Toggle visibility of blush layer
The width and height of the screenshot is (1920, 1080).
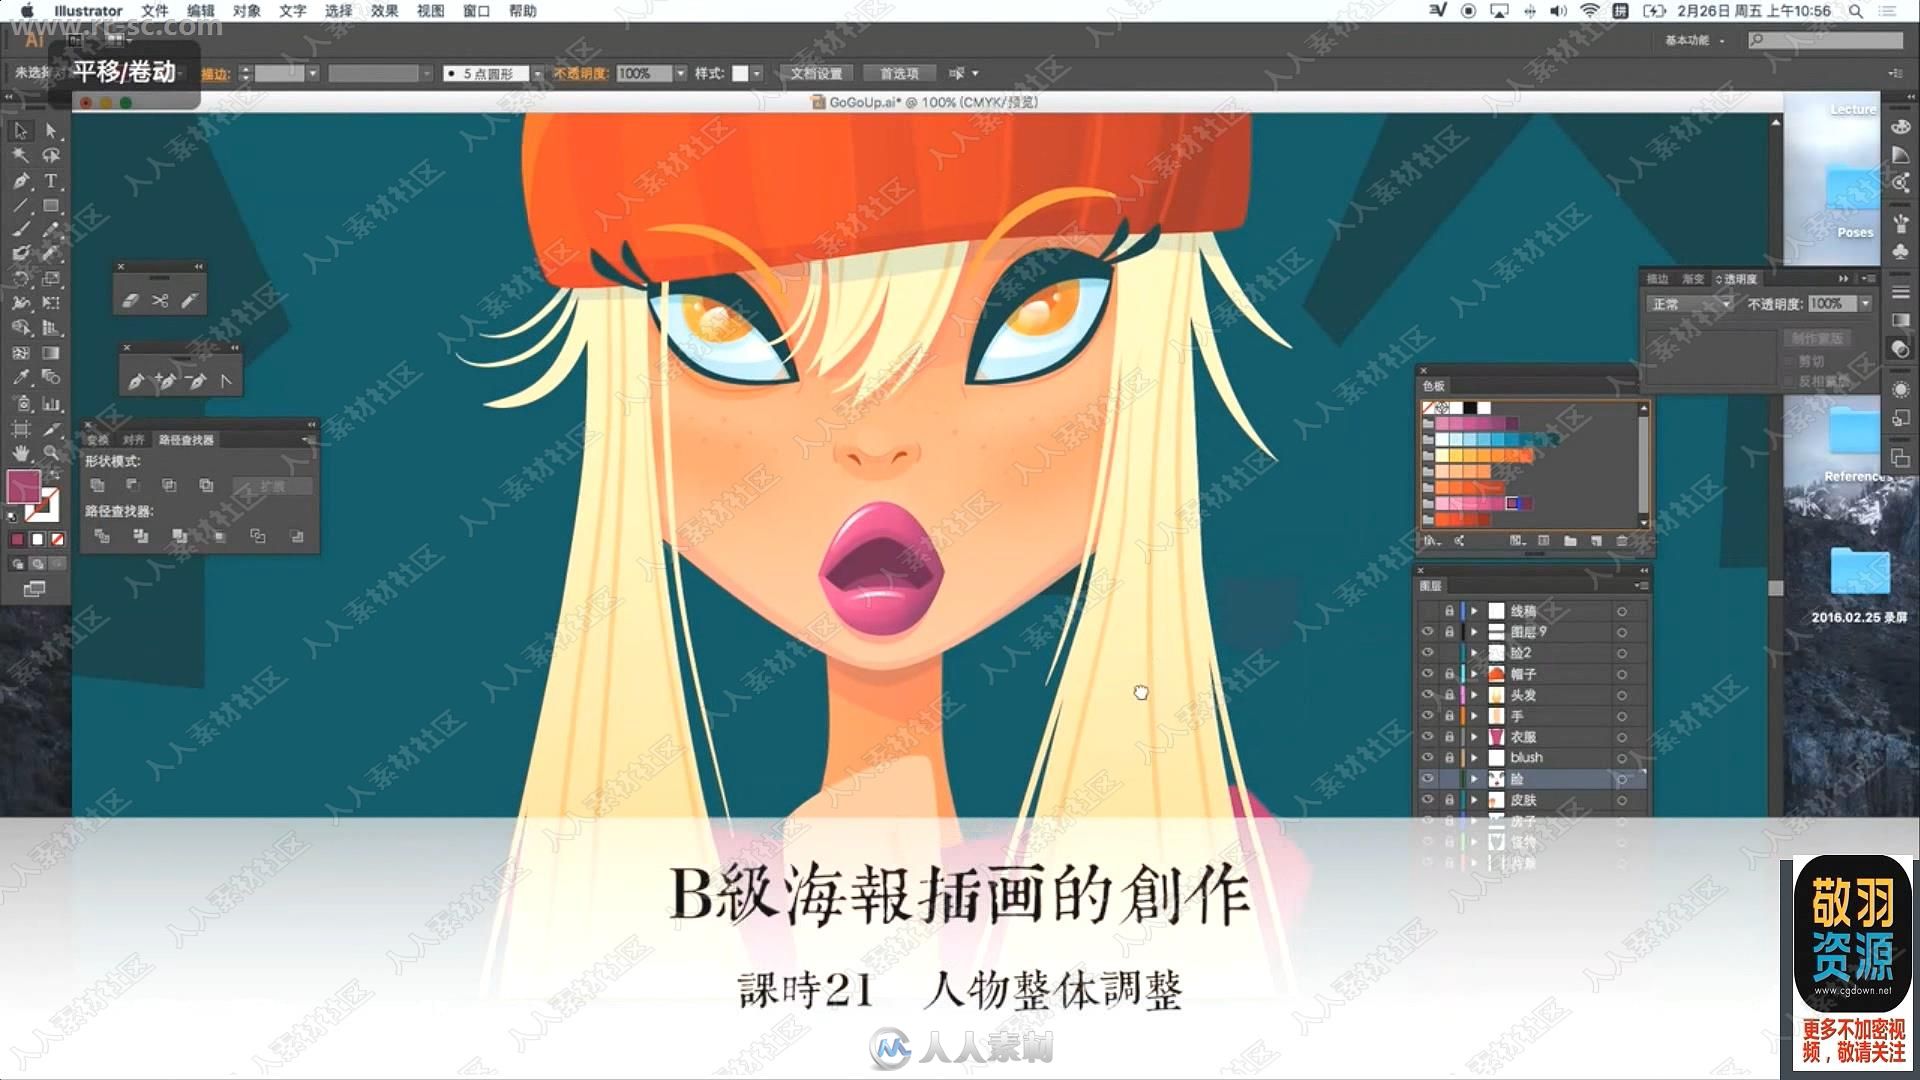(x=1428, y=758)
